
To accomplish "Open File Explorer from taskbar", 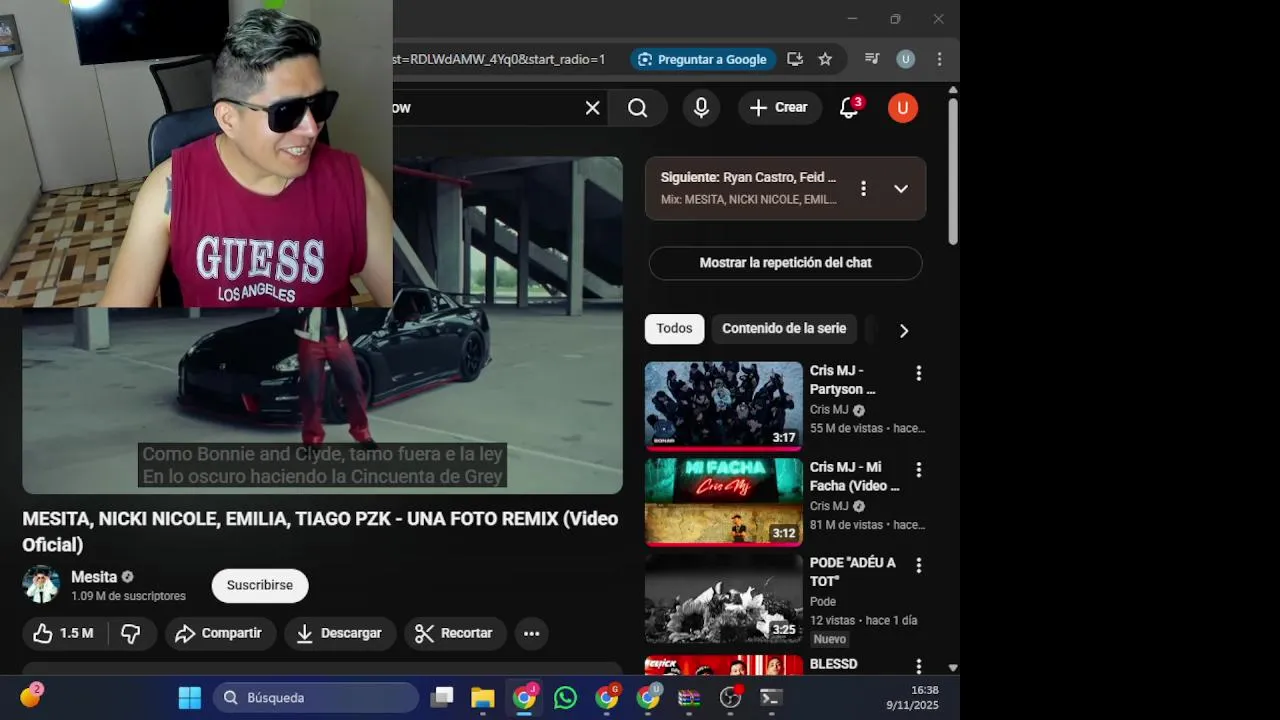I will (x=483, y=697).
